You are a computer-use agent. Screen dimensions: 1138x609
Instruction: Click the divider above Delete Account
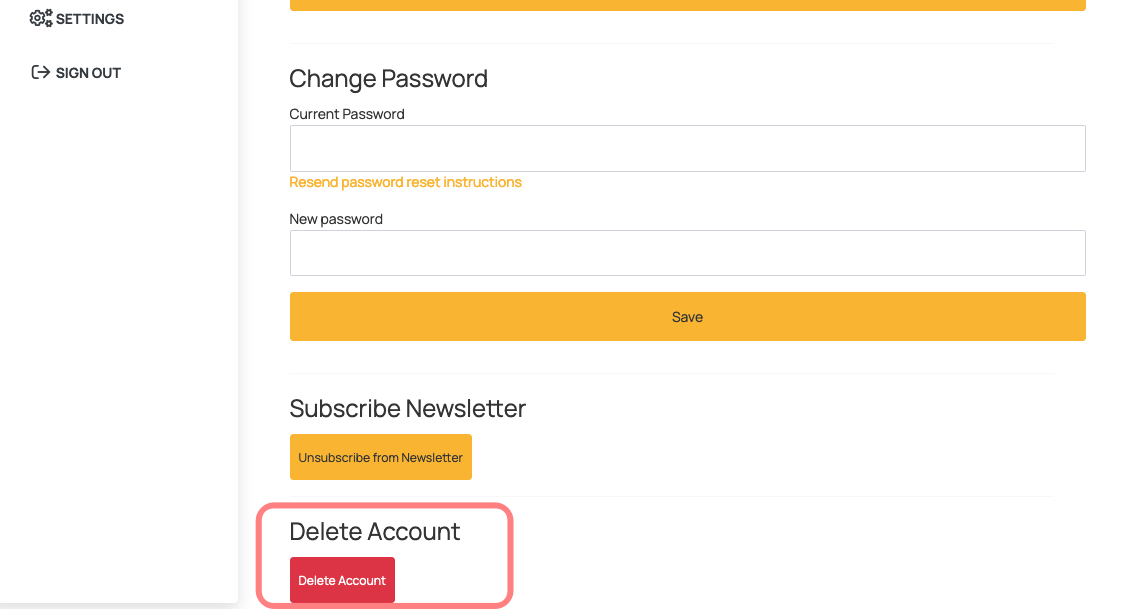671,497
